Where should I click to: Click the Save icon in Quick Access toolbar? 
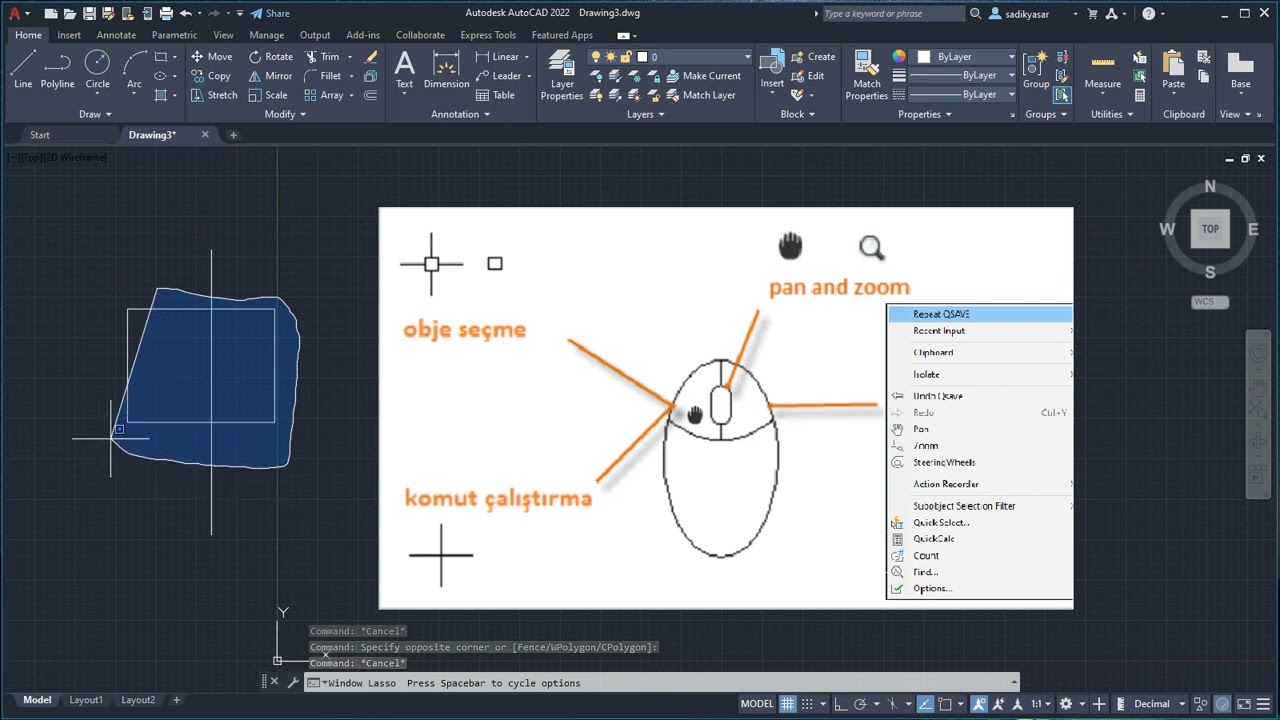point(89,13)
